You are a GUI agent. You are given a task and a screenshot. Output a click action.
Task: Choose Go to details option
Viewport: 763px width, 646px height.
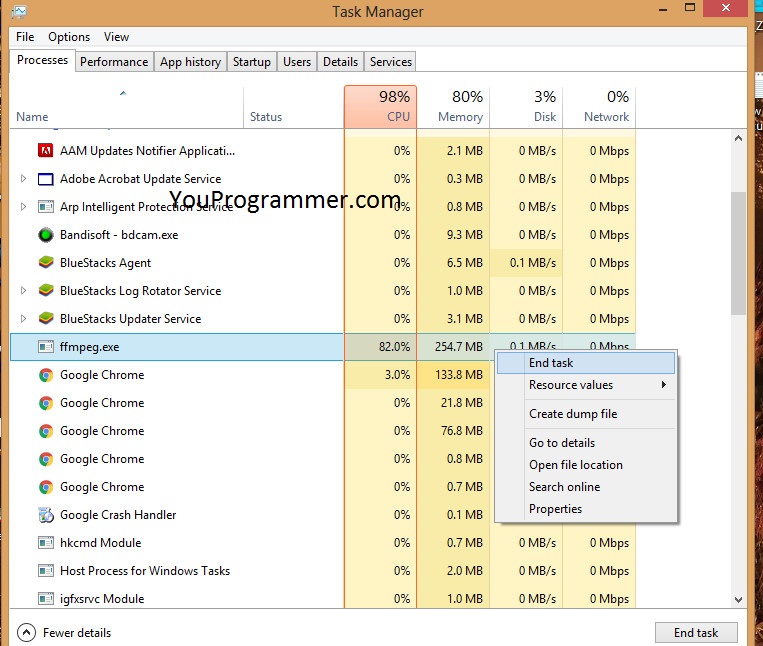[x=586, y=443]
